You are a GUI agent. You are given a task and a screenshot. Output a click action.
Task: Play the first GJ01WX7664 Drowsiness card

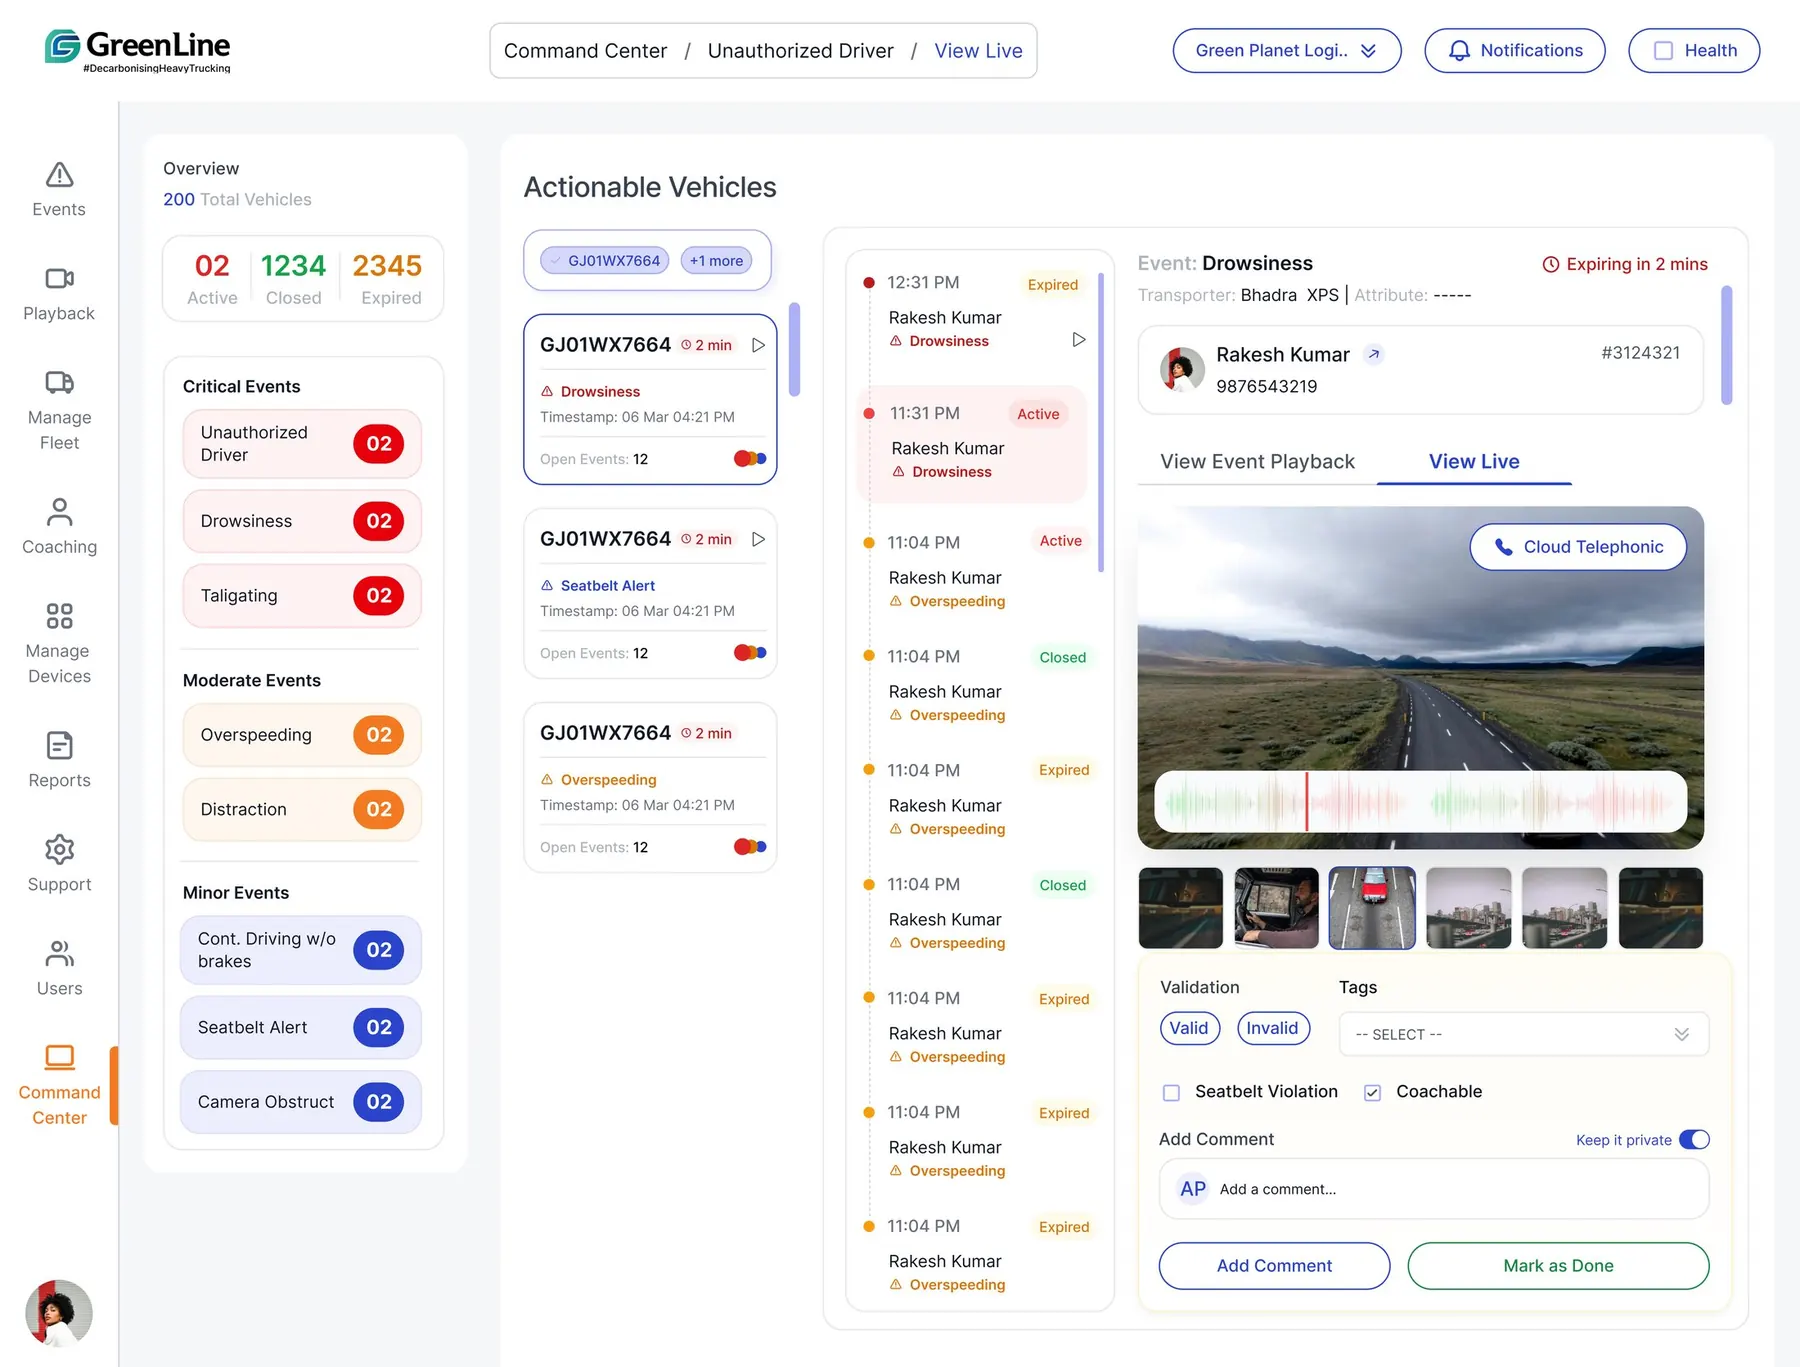coord(759,345)
